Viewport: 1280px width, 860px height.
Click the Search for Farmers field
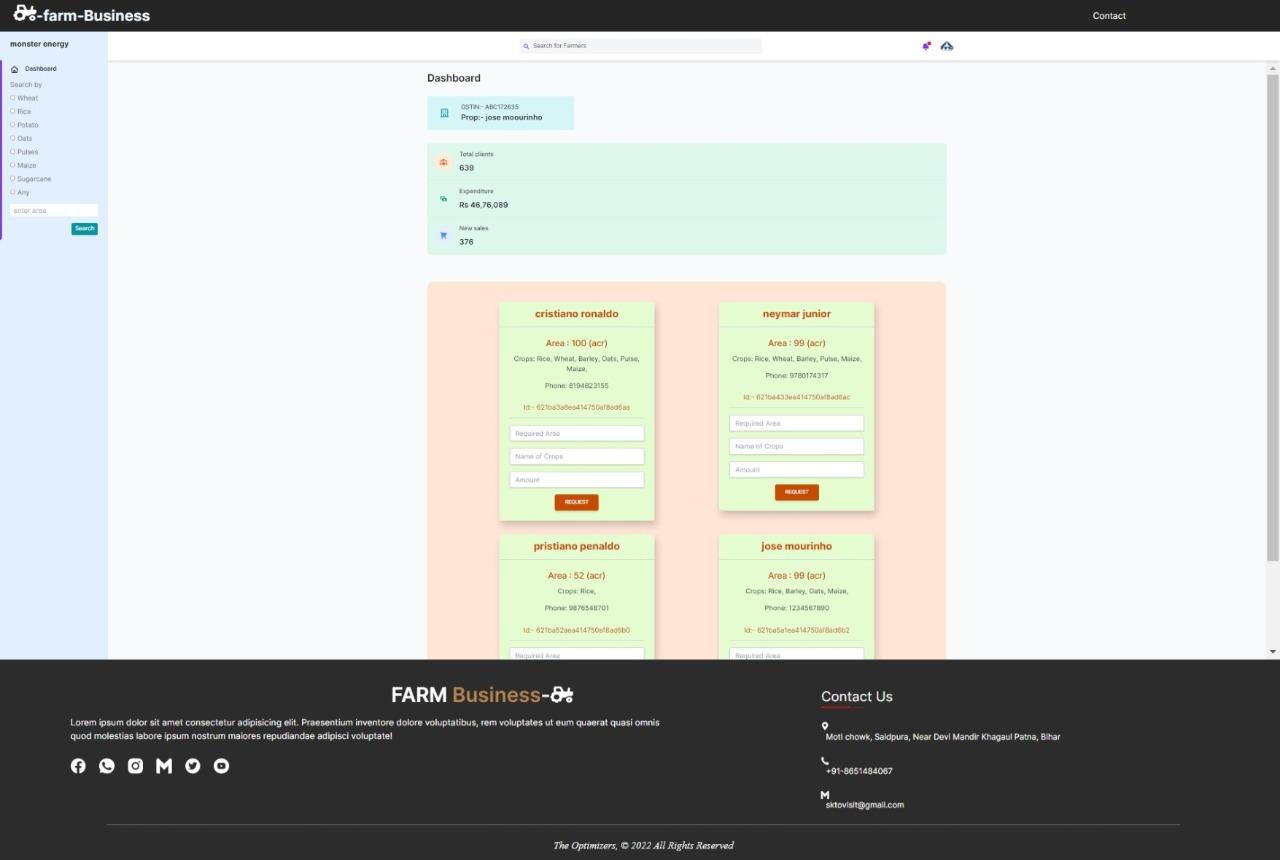click(641, 46)
